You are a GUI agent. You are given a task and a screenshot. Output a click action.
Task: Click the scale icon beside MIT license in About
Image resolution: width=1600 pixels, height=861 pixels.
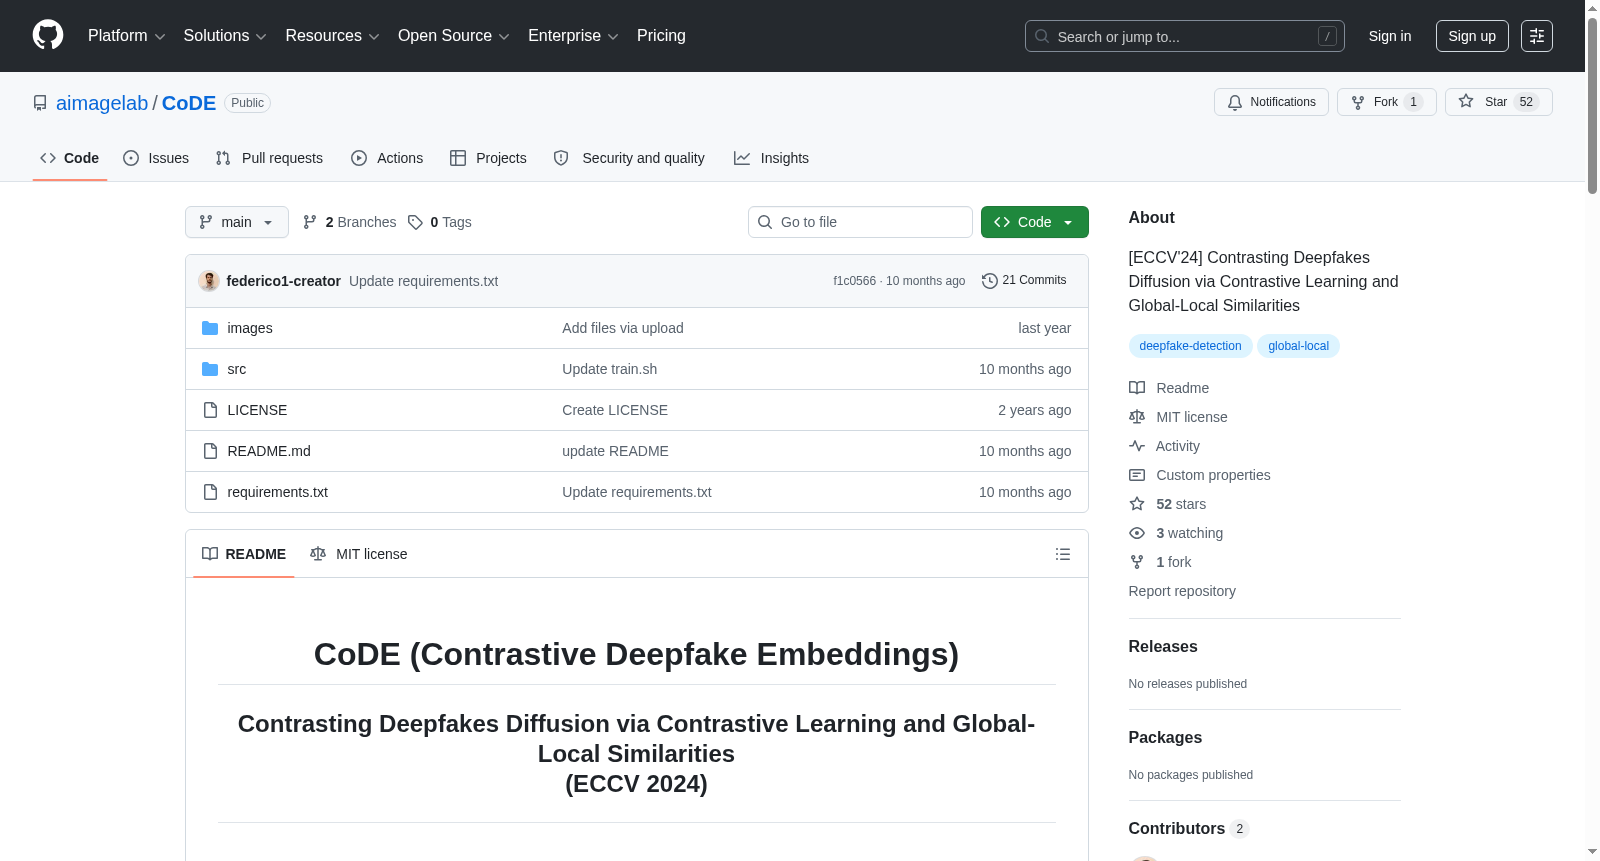[1137, 417]
